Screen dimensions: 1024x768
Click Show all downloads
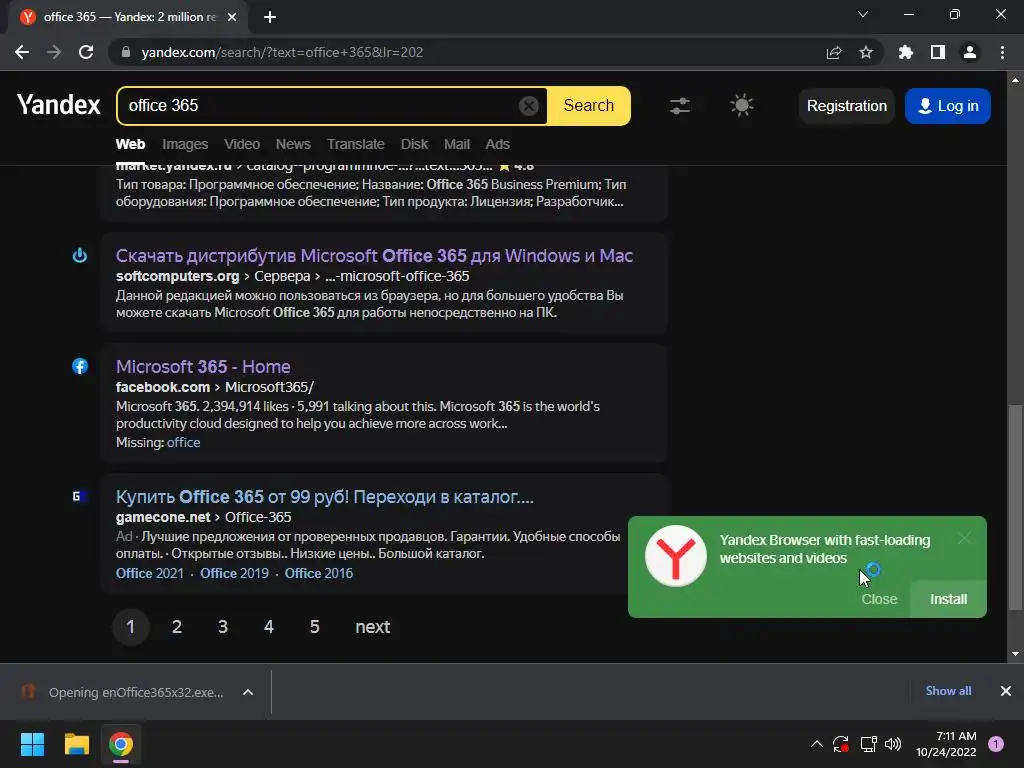[948, 691]
